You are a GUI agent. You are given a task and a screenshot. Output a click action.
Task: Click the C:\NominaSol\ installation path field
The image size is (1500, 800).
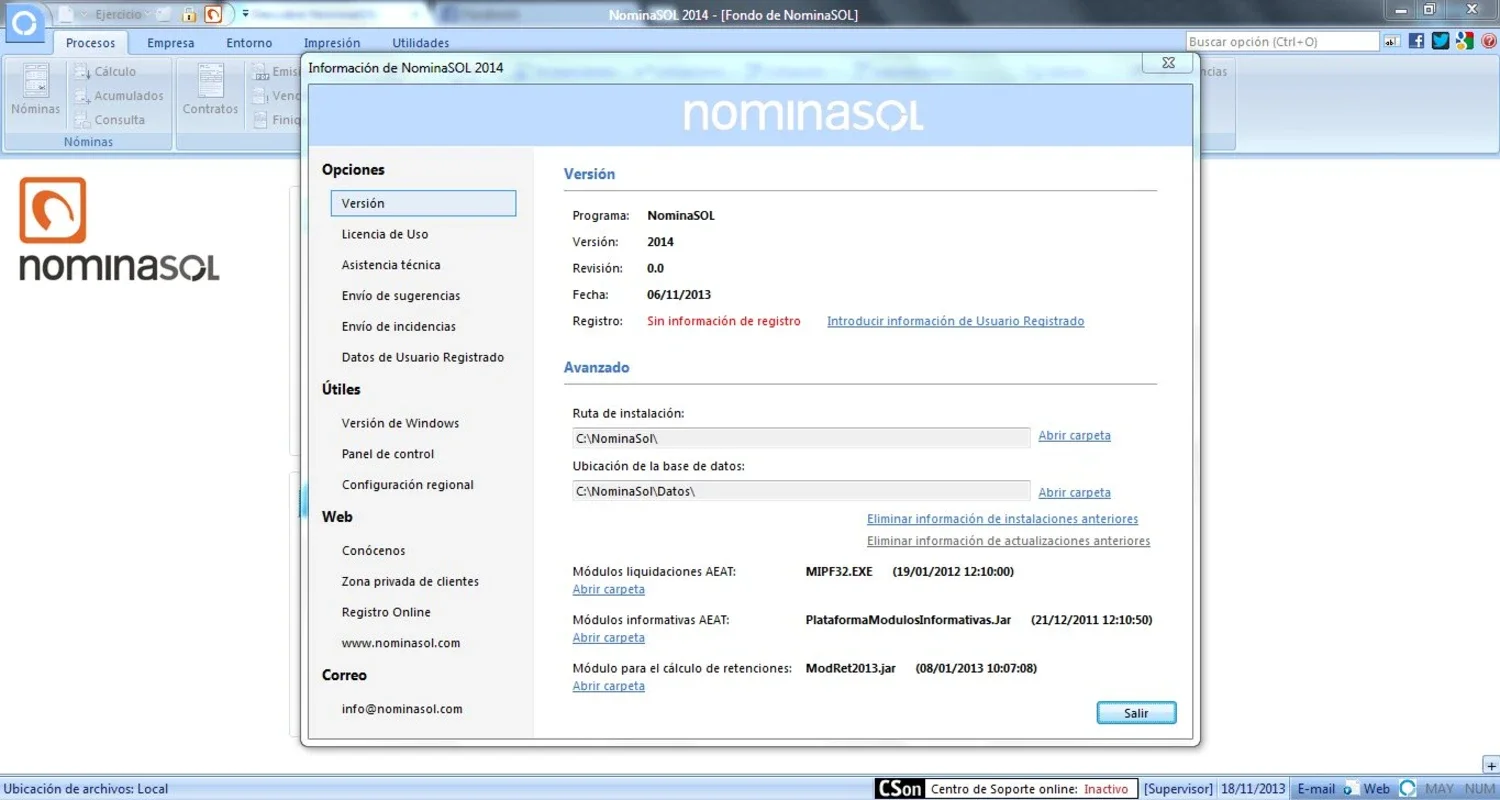click(801, 437)
